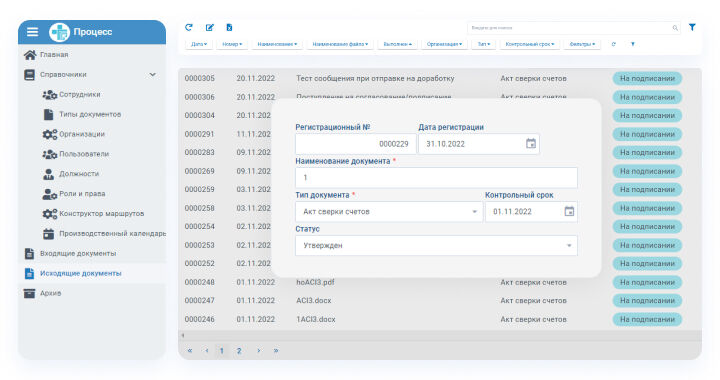This screenshot has width=720, height=380.
Task: Click the Регистрационный № field
Action: [355, 144]
